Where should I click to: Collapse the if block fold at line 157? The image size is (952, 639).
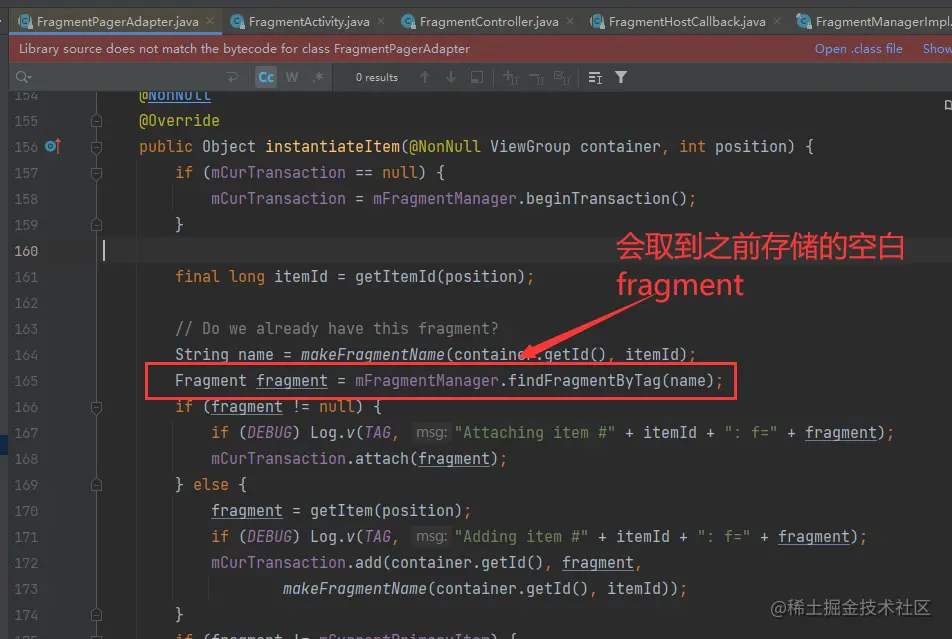tap(96, 173)
